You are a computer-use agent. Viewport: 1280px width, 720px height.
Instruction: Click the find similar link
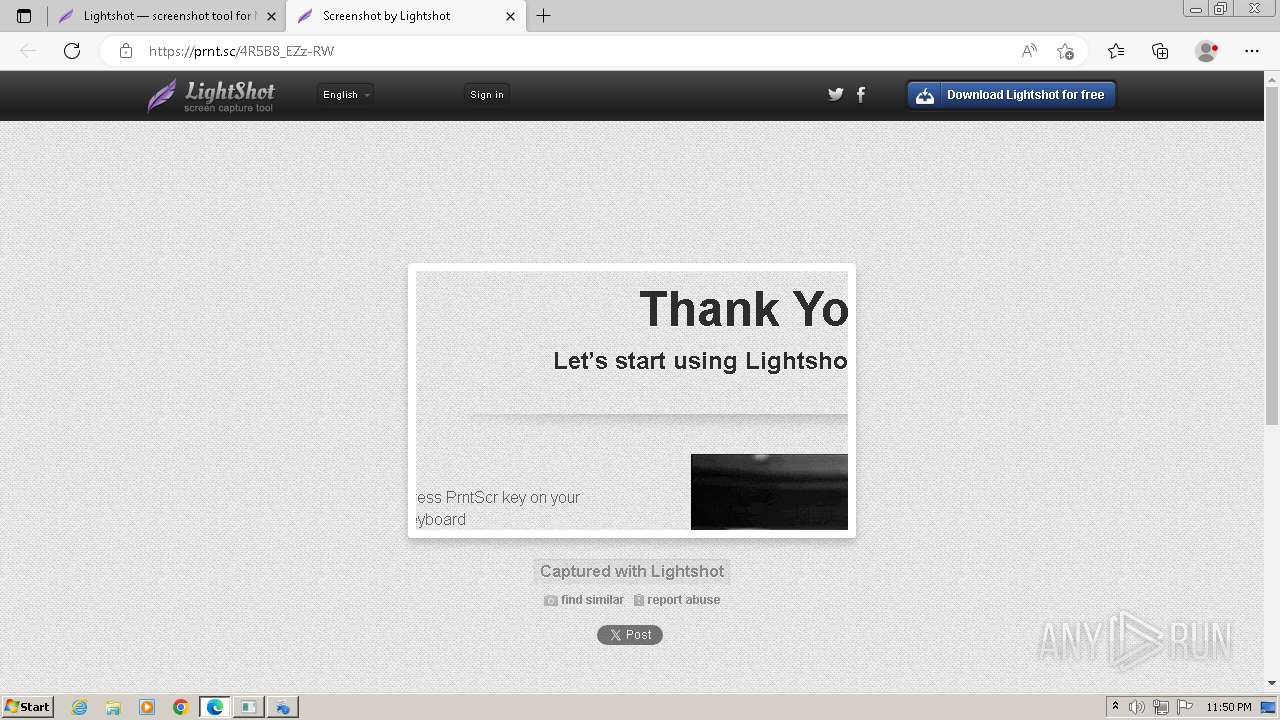pos(584,600)
